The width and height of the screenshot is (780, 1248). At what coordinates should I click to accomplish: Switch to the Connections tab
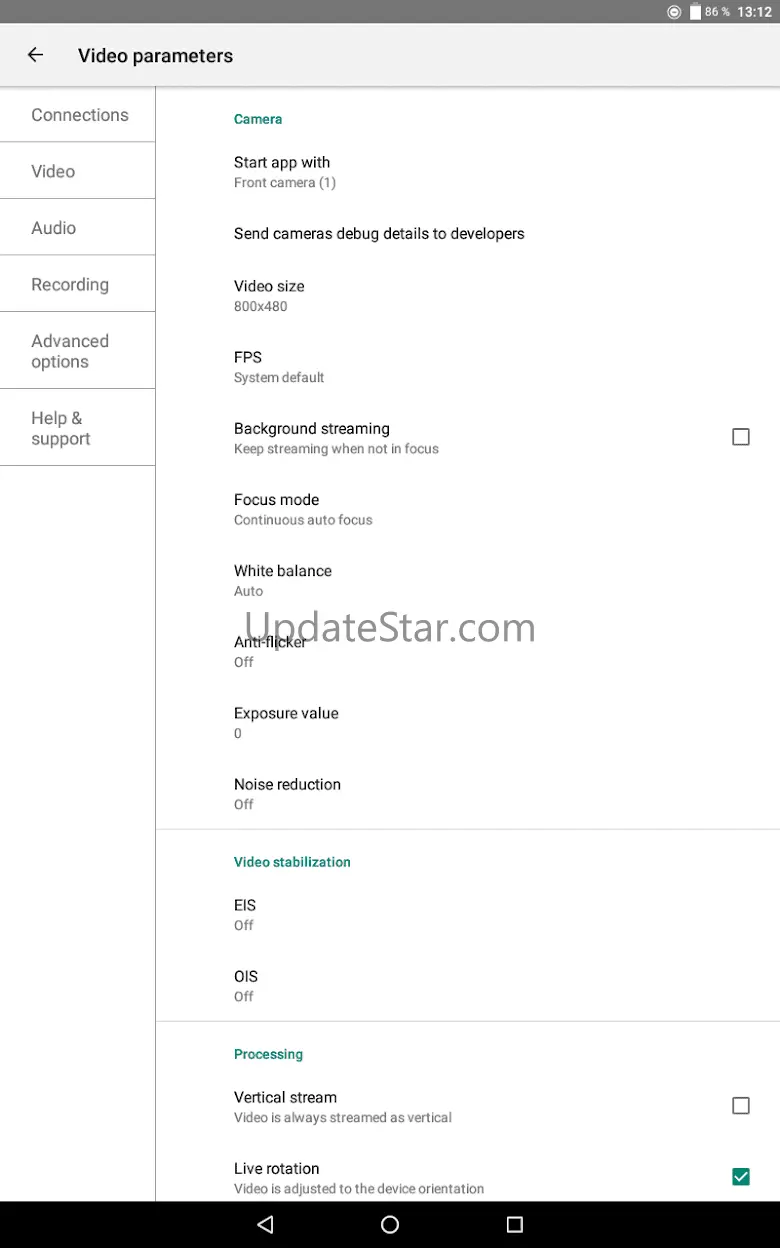coord(79,115)
